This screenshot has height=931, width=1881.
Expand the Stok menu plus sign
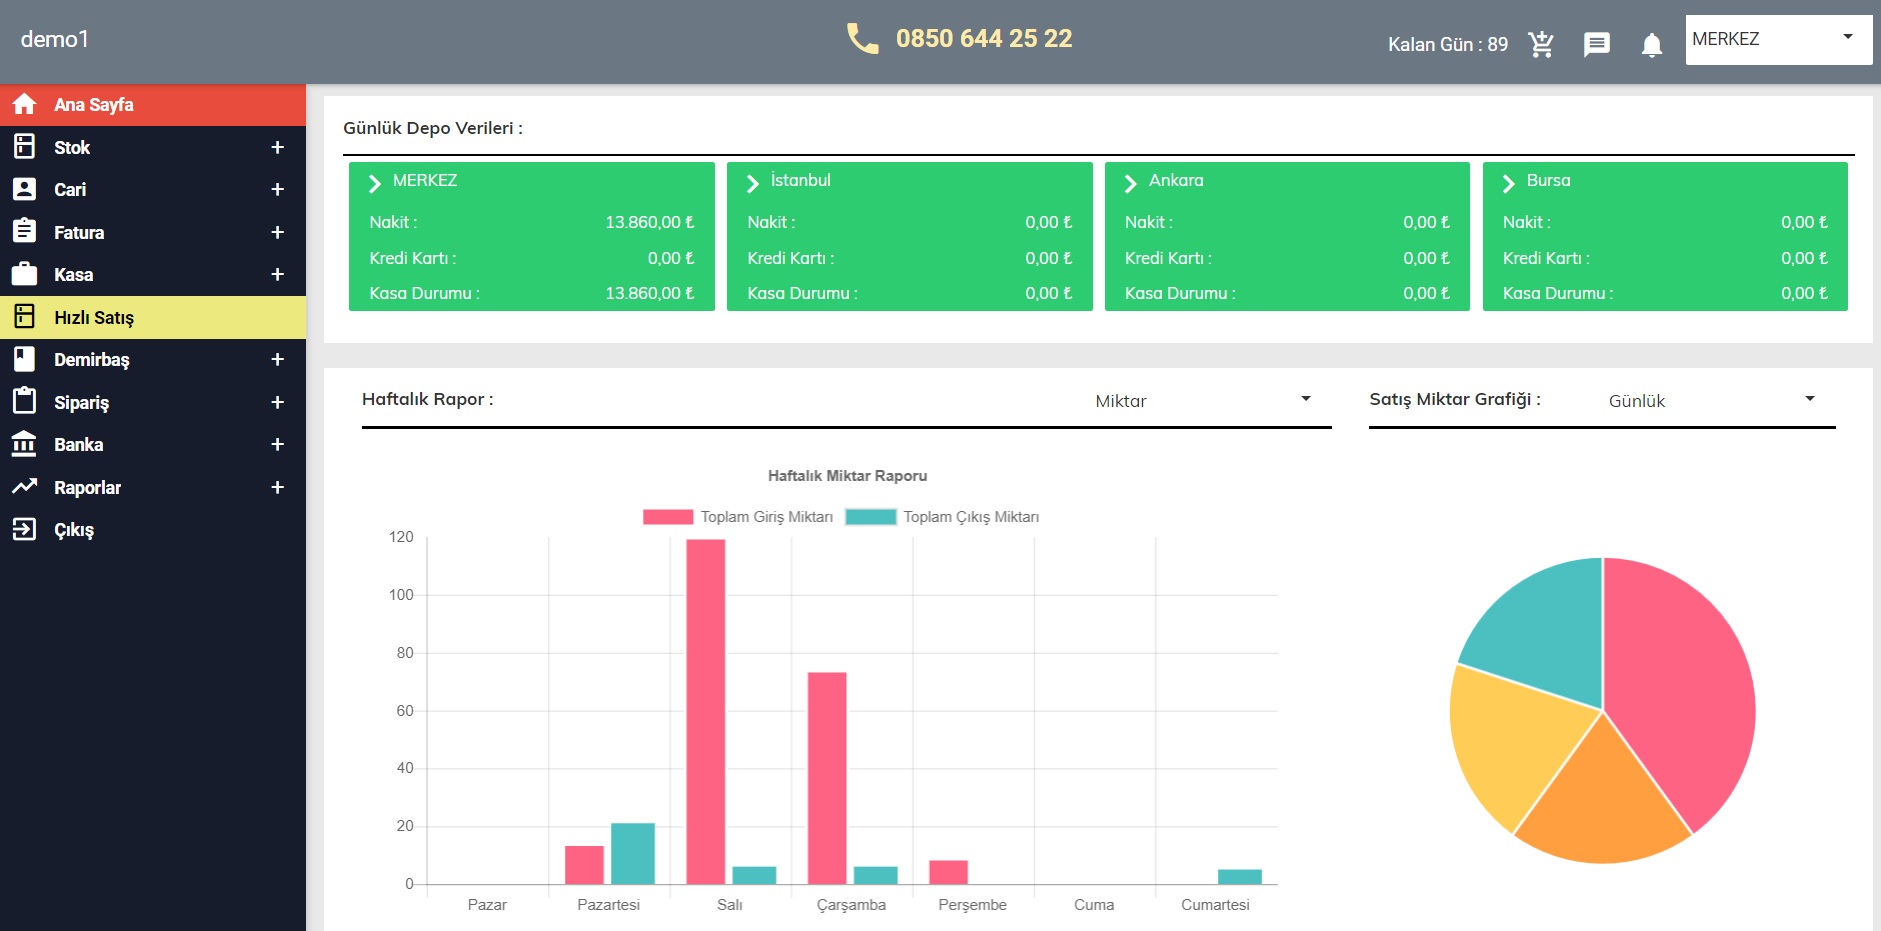click(278, 147)
